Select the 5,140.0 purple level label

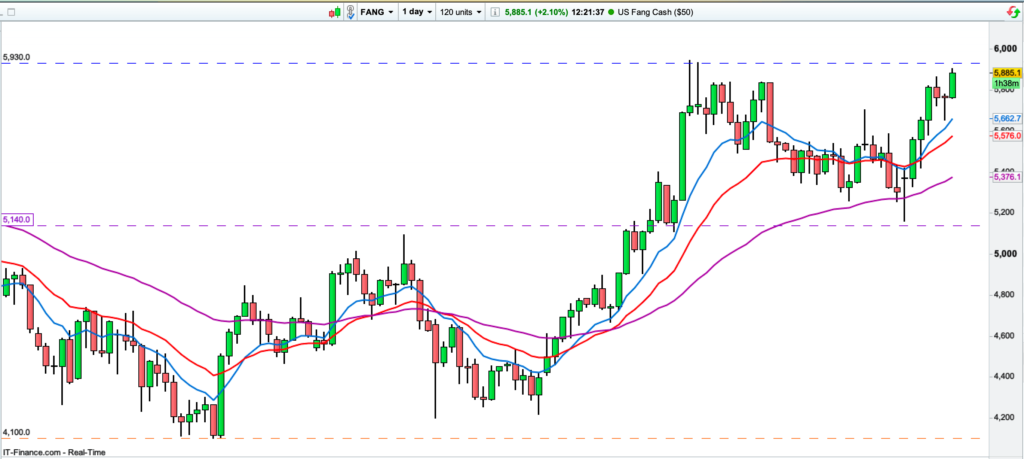click(x=18, y=219)
